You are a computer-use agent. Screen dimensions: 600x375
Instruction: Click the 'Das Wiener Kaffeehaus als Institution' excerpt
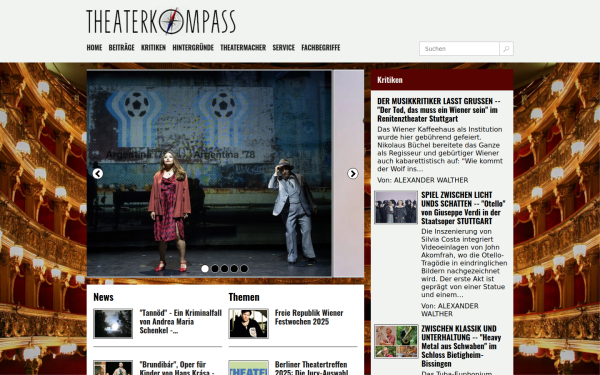(440, 149)
